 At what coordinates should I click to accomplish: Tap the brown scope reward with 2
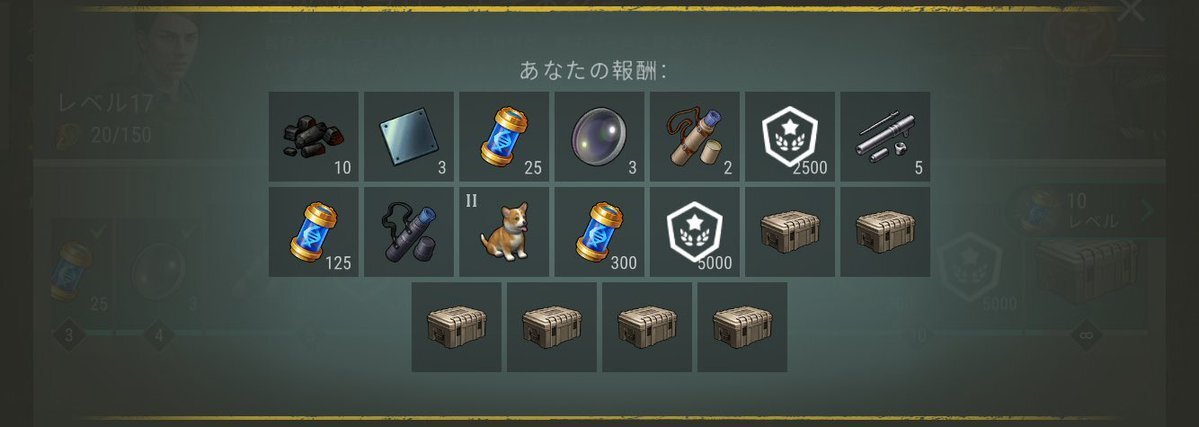point(694,137)
